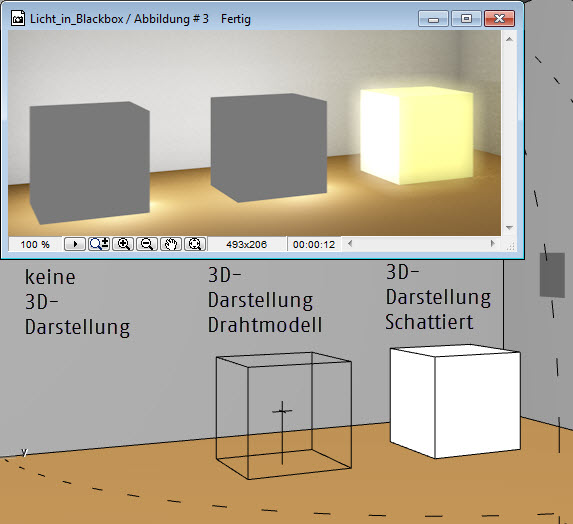
Task: Select the gray wall lamp object at right
Action: 552,275
